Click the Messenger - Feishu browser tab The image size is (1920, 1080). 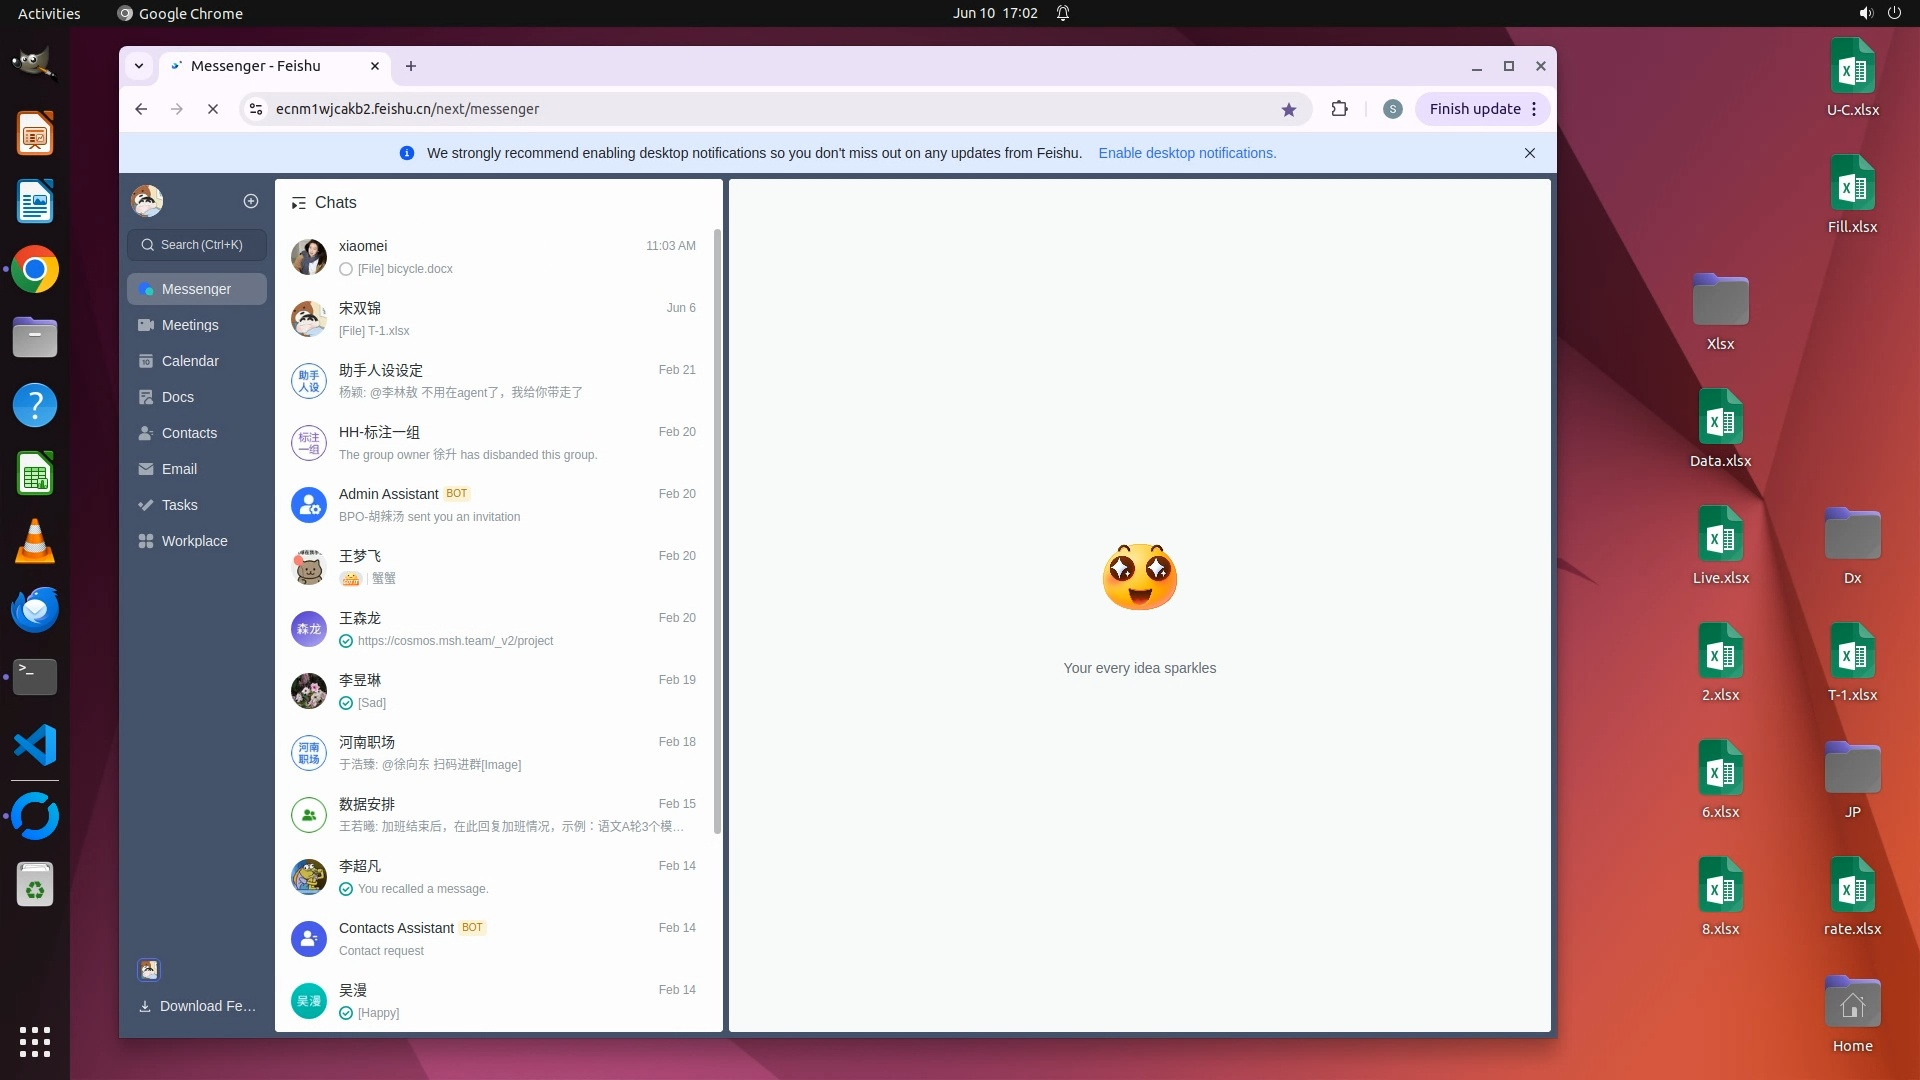pyautogui.click(x=256, y=66)
